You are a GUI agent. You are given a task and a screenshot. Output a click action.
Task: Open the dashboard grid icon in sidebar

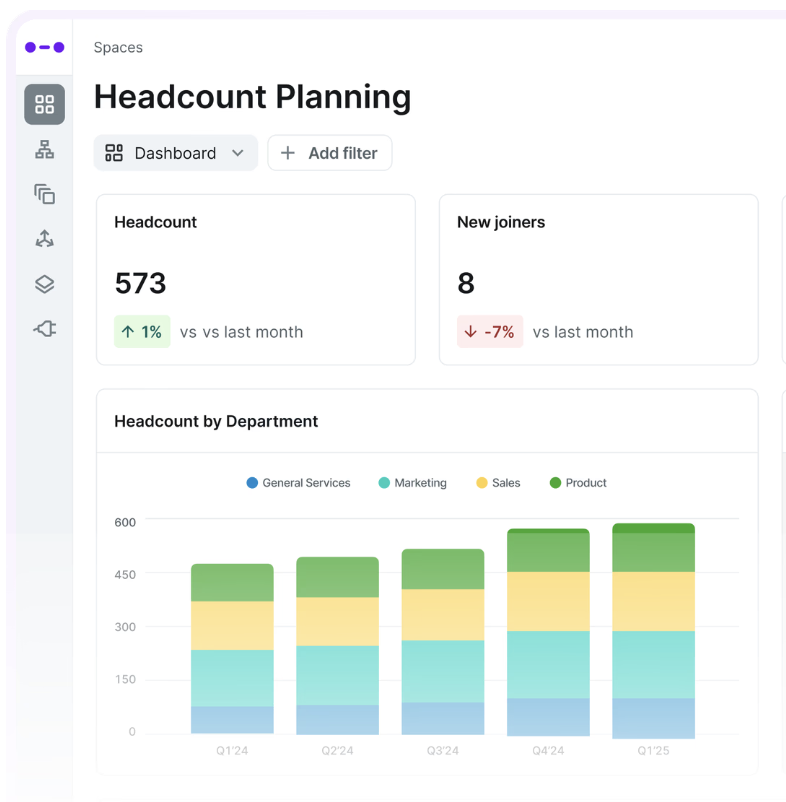click(44, 104)
